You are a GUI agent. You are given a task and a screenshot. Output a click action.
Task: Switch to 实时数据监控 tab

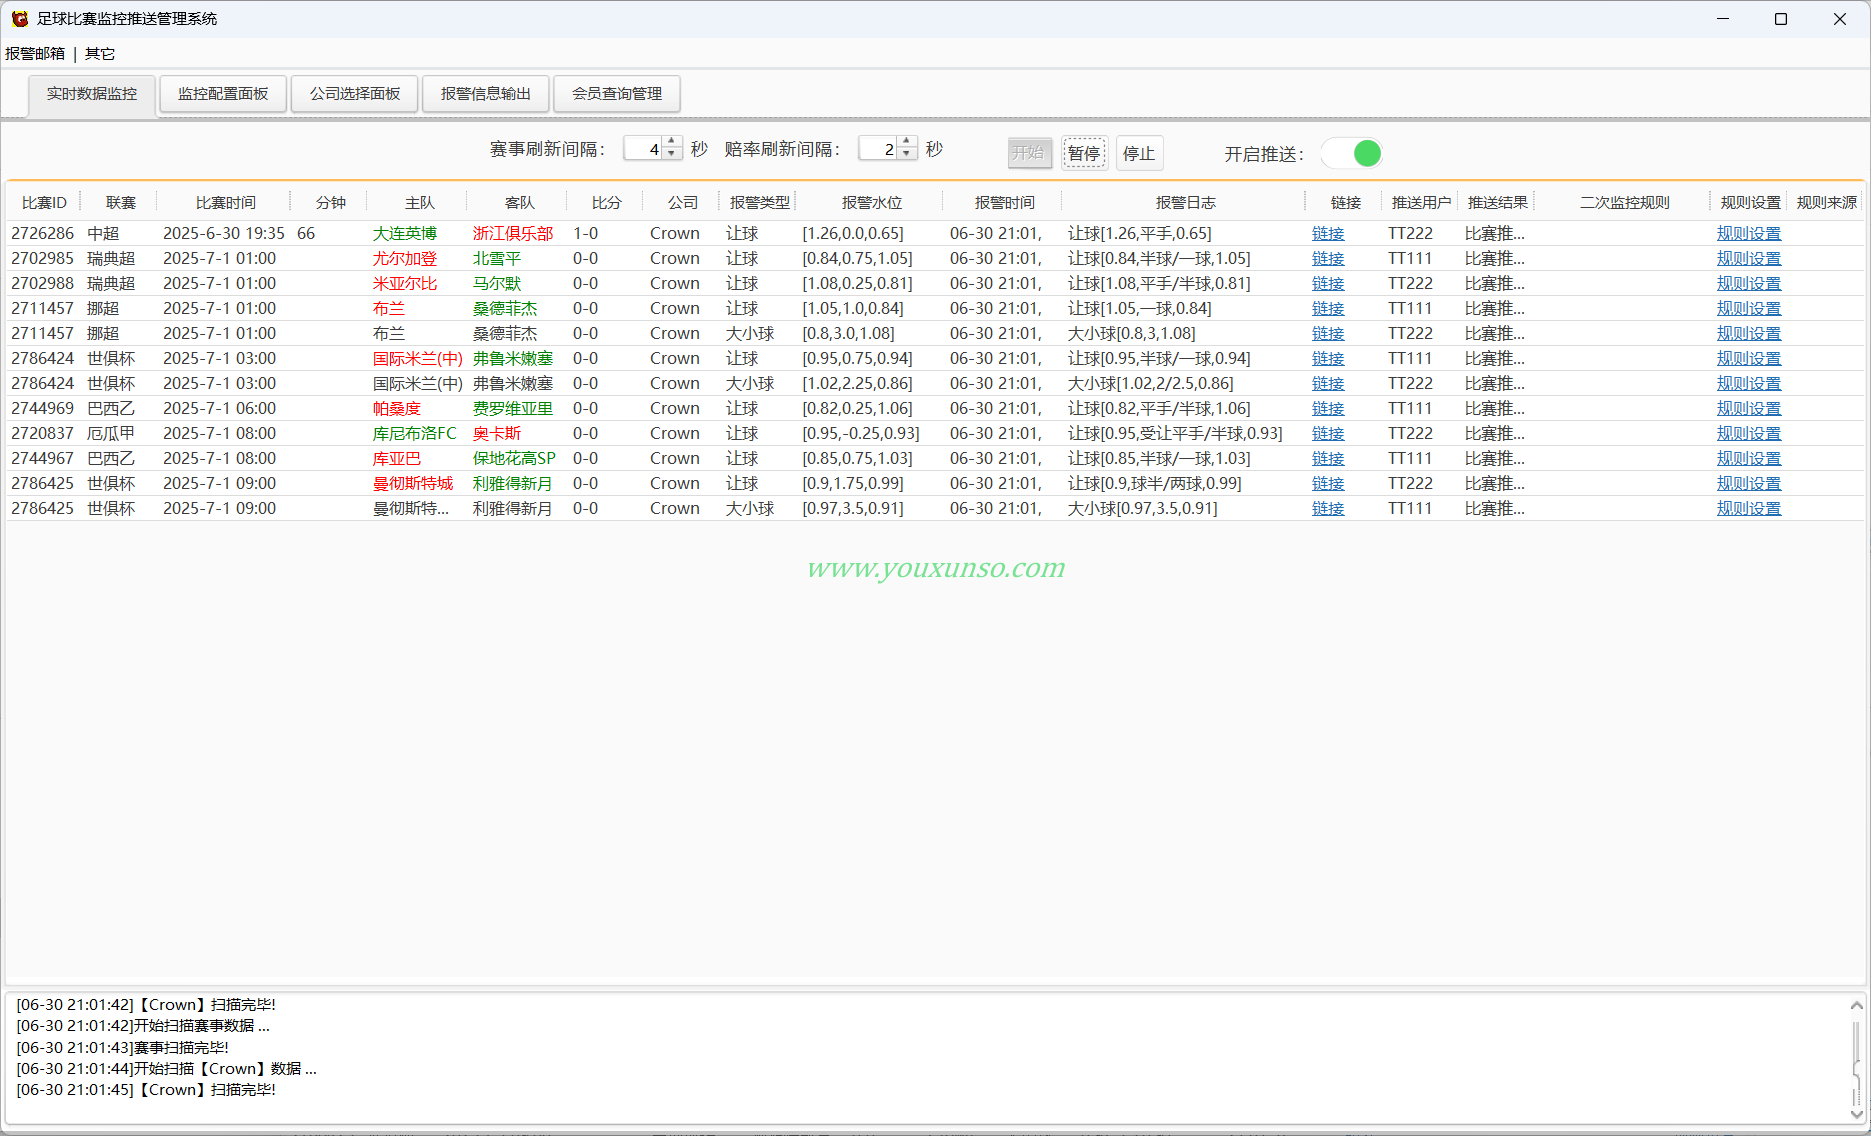92,94
